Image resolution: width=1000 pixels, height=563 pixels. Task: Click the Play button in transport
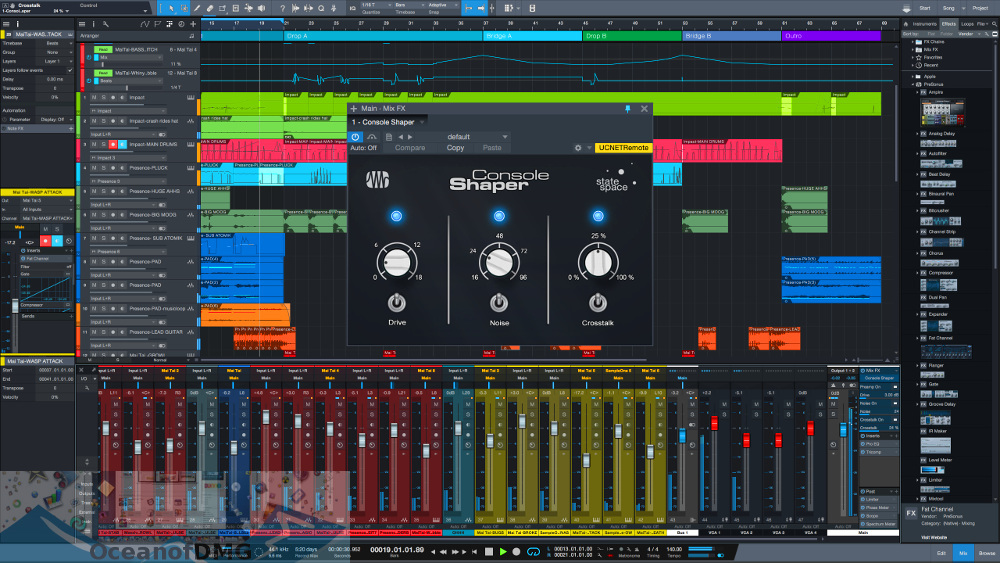coord(503,552)
